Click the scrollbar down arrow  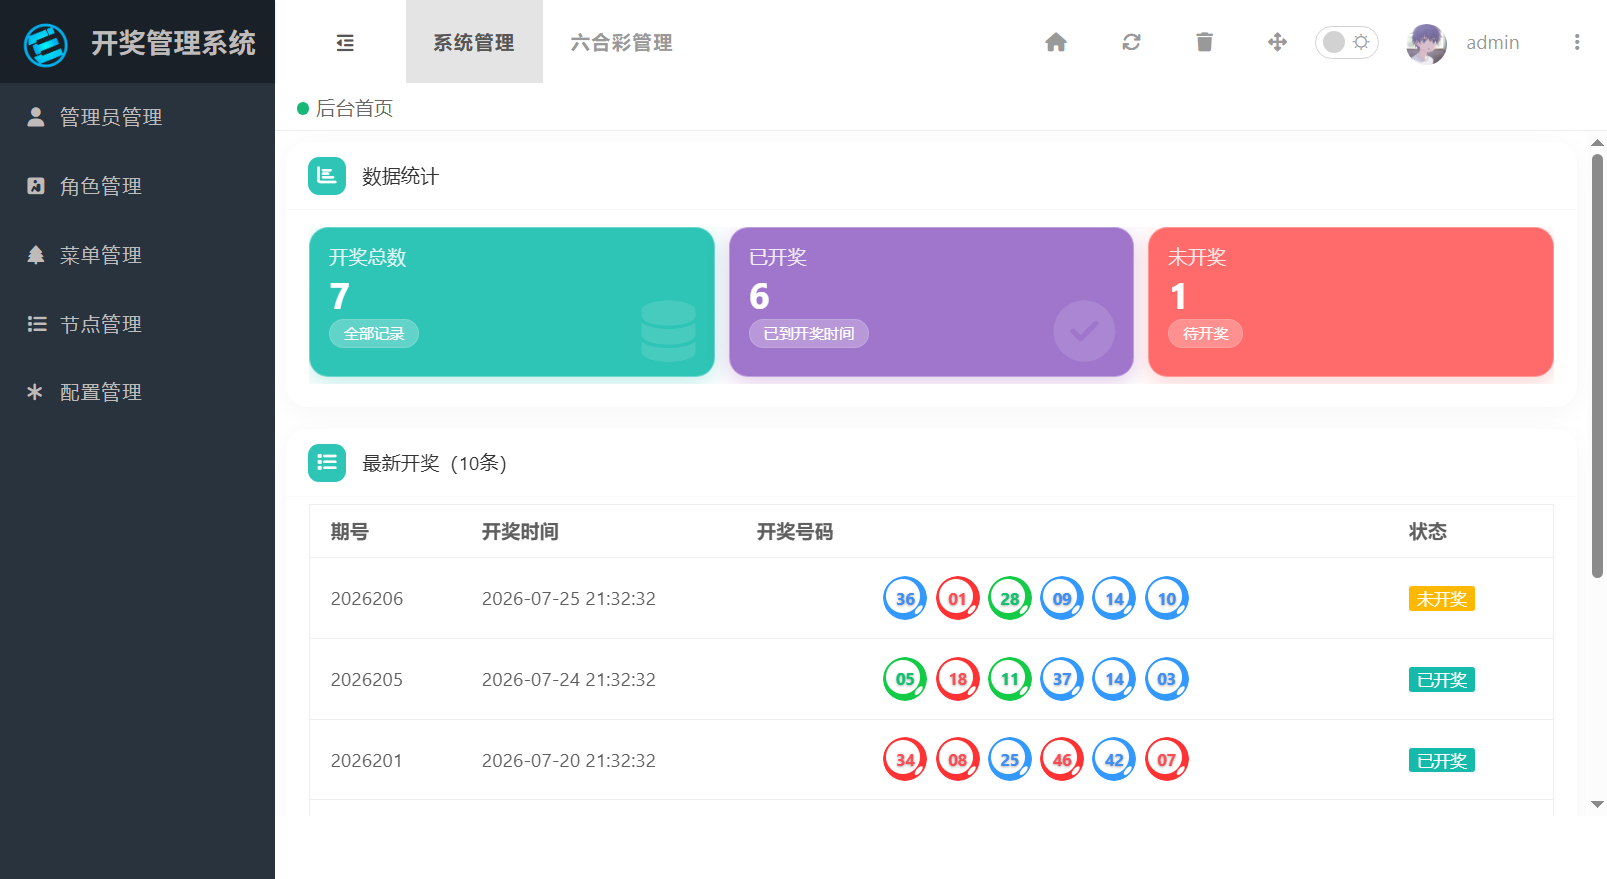pos(1597,804)
